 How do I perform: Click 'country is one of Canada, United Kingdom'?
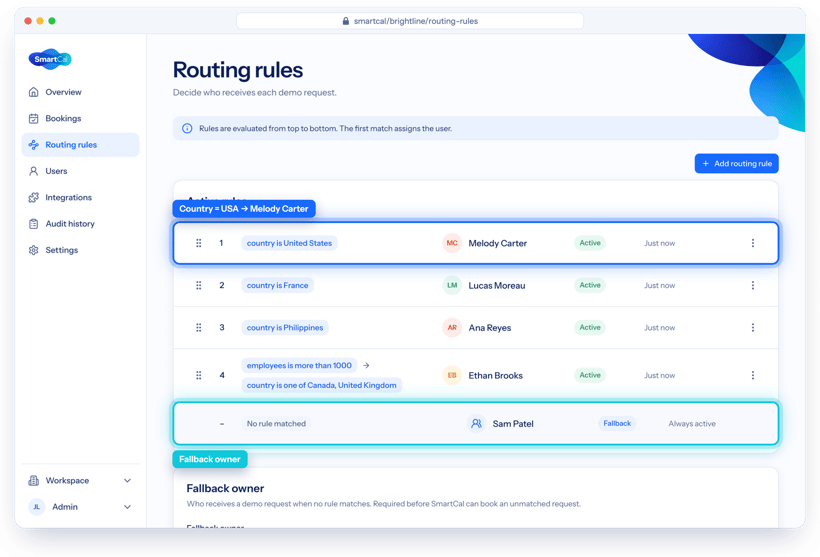322,385
